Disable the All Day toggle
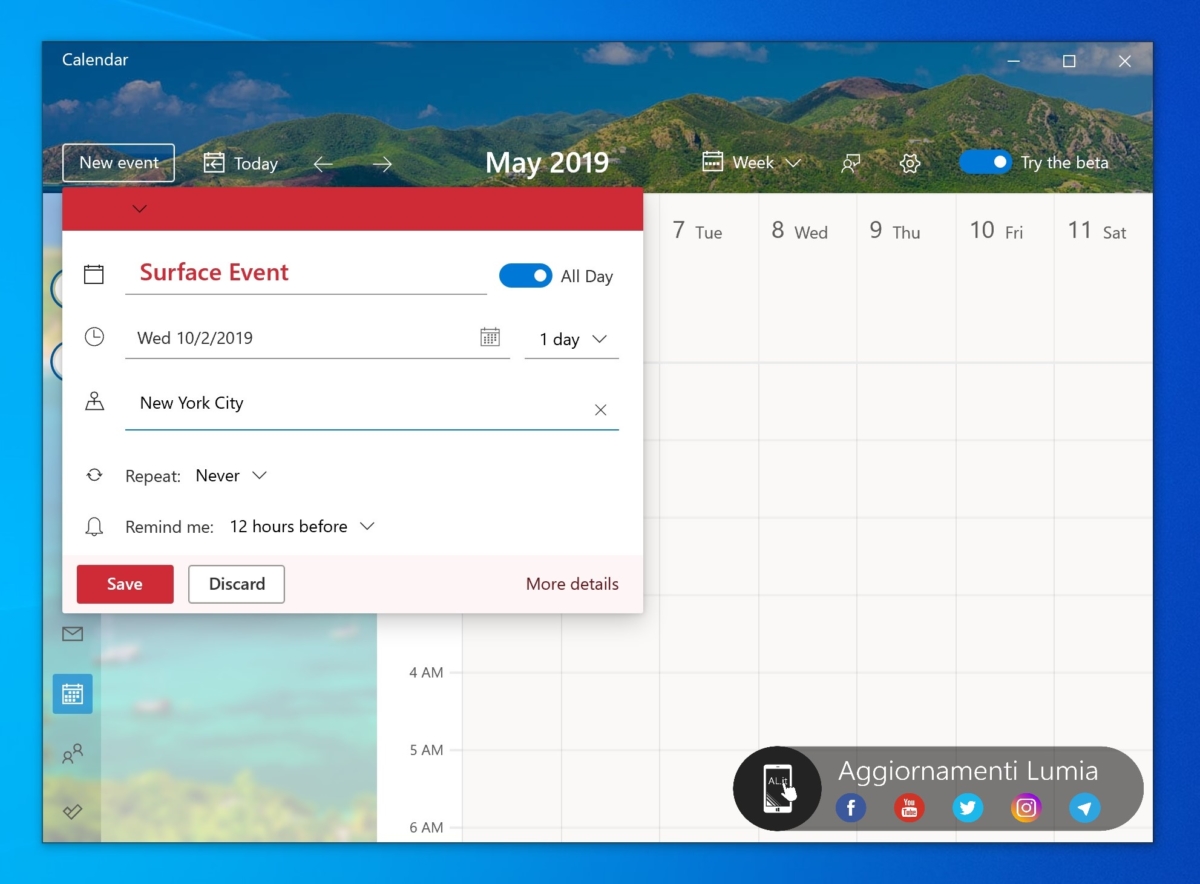This screenshot has height=884, width=1200. pyautogui.click(x=525, y=275)
